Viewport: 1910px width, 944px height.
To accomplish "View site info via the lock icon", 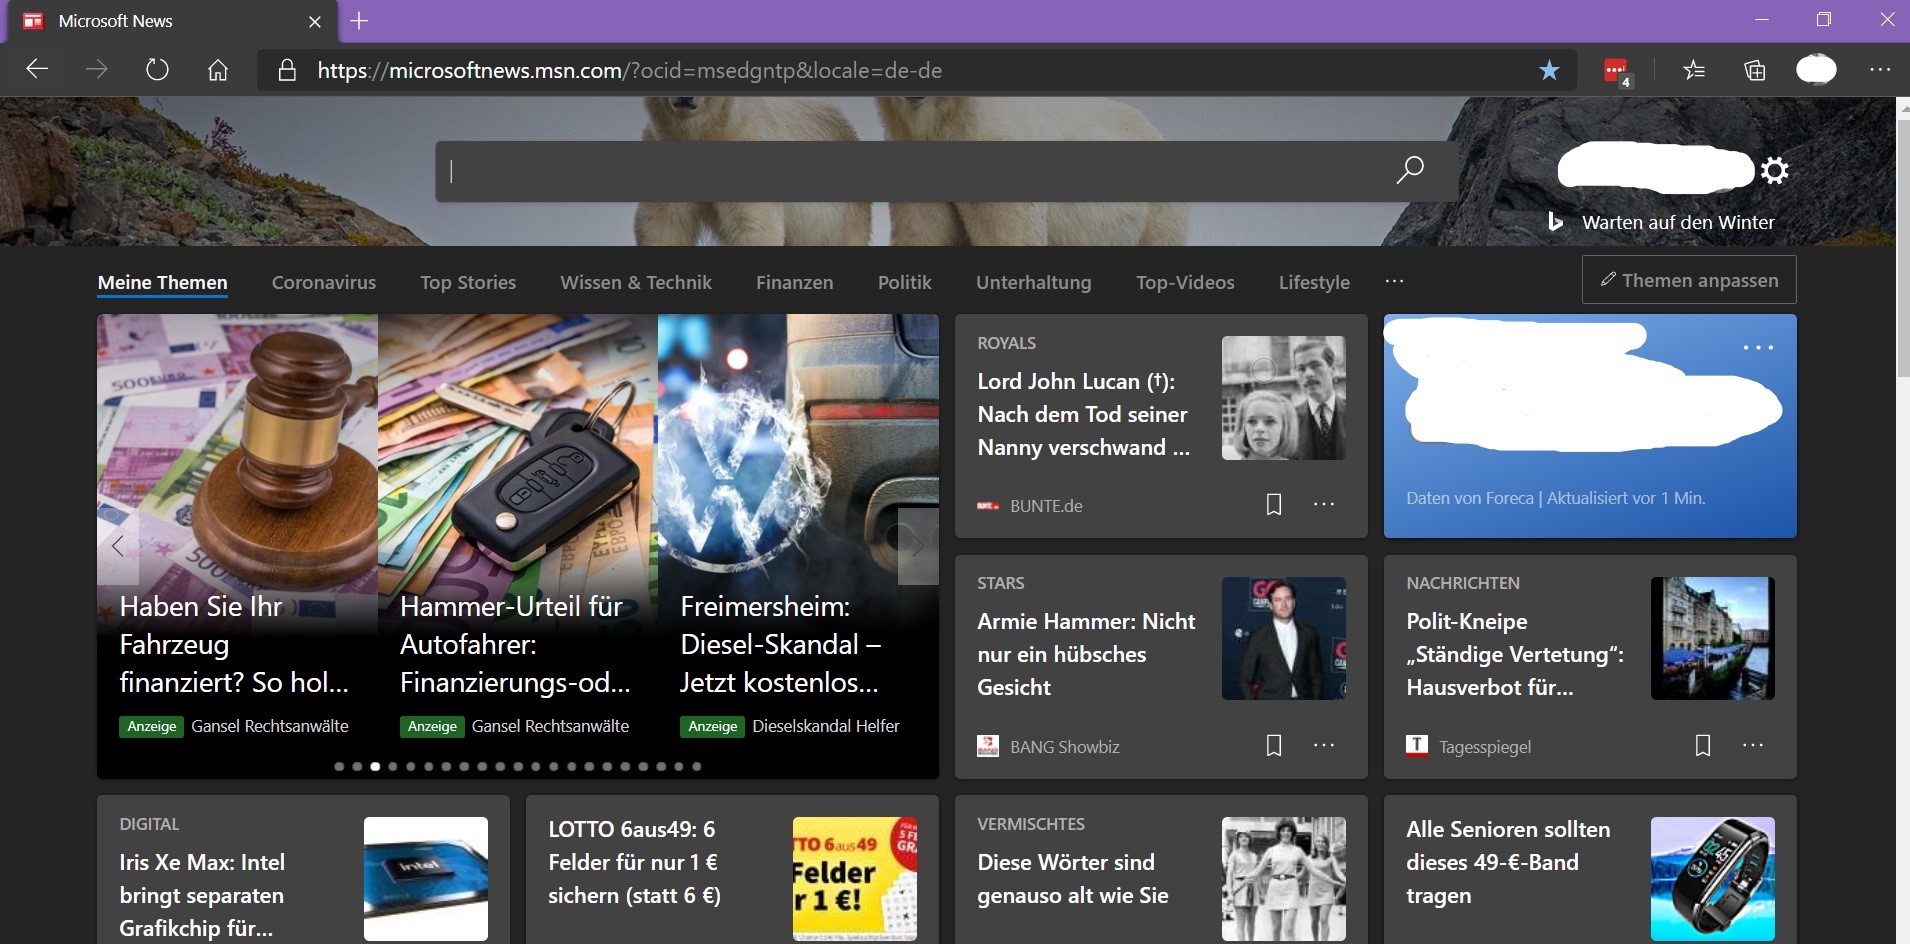I will (287, 70).
